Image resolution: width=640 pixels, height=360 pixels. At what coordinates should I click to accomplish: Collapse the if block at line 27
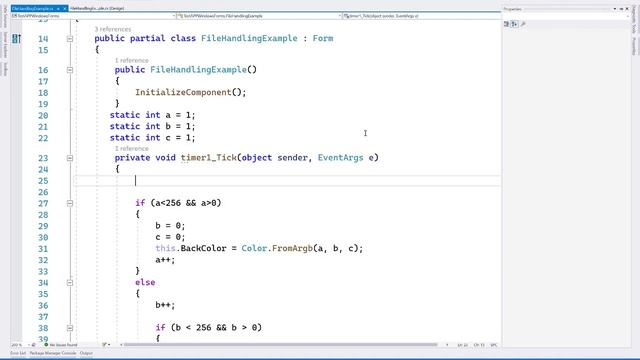(70, 203)
